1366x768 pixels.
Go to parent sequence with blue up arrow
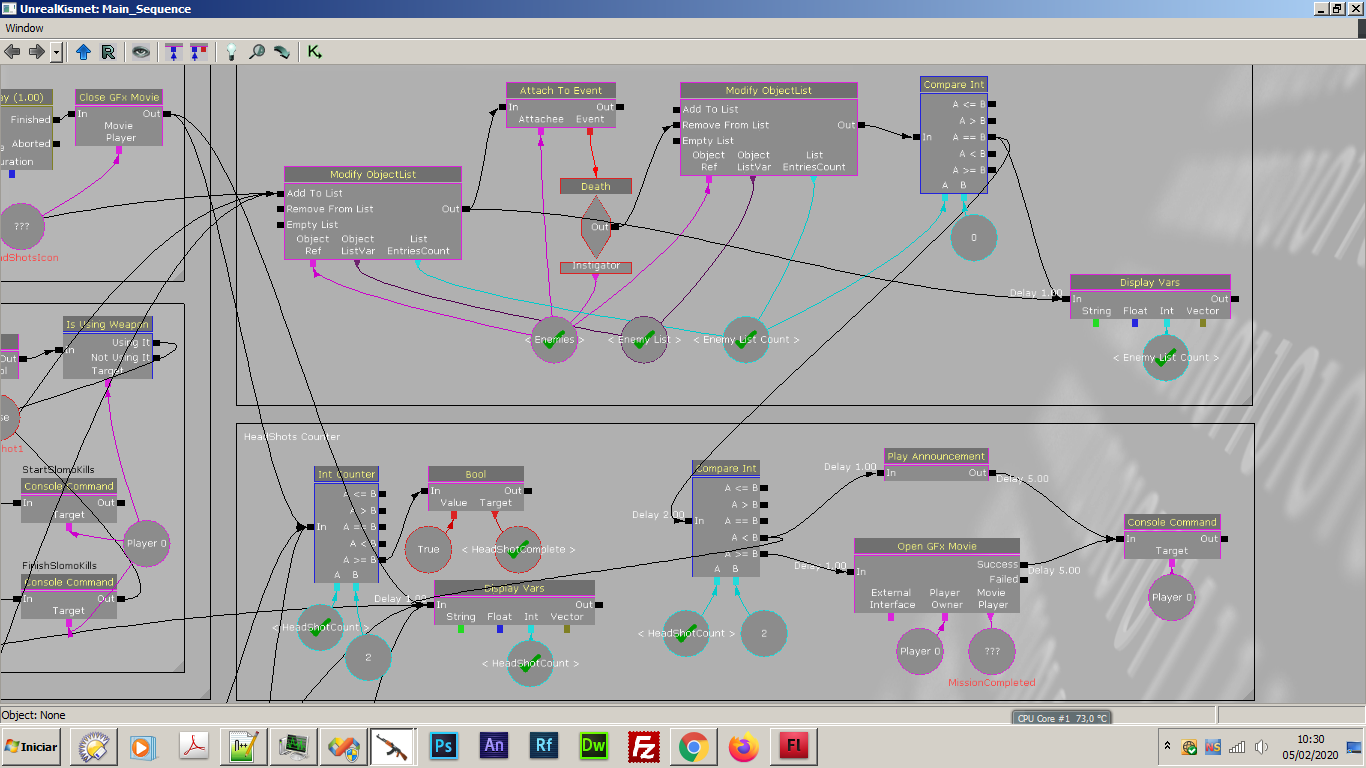coord(83,51)
